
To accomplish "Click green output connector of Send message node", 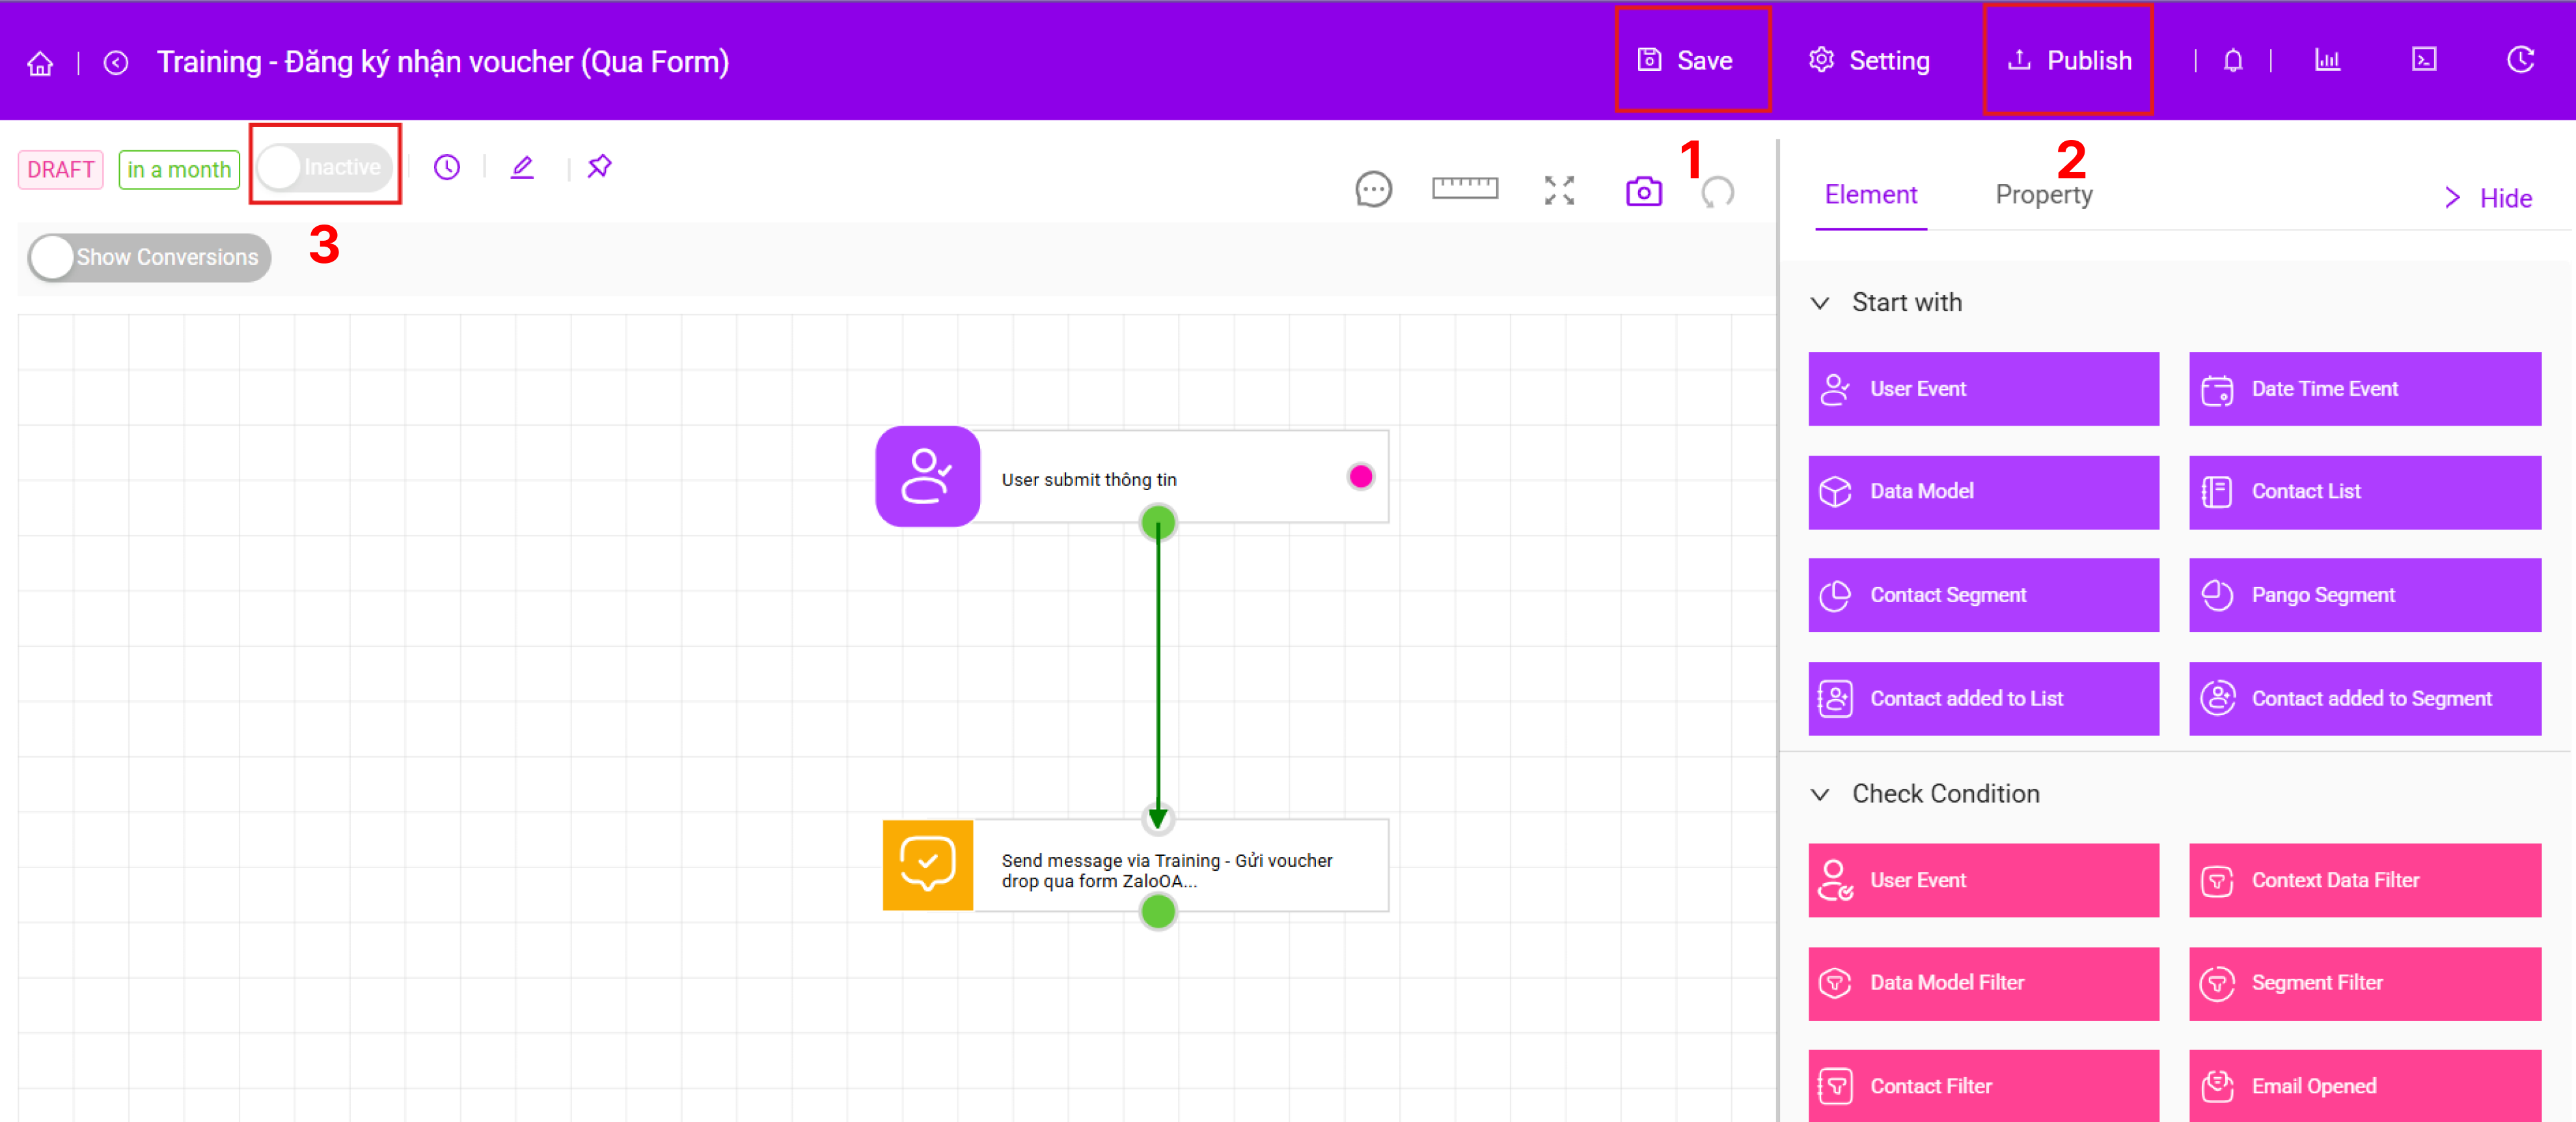I will 1158,911.
